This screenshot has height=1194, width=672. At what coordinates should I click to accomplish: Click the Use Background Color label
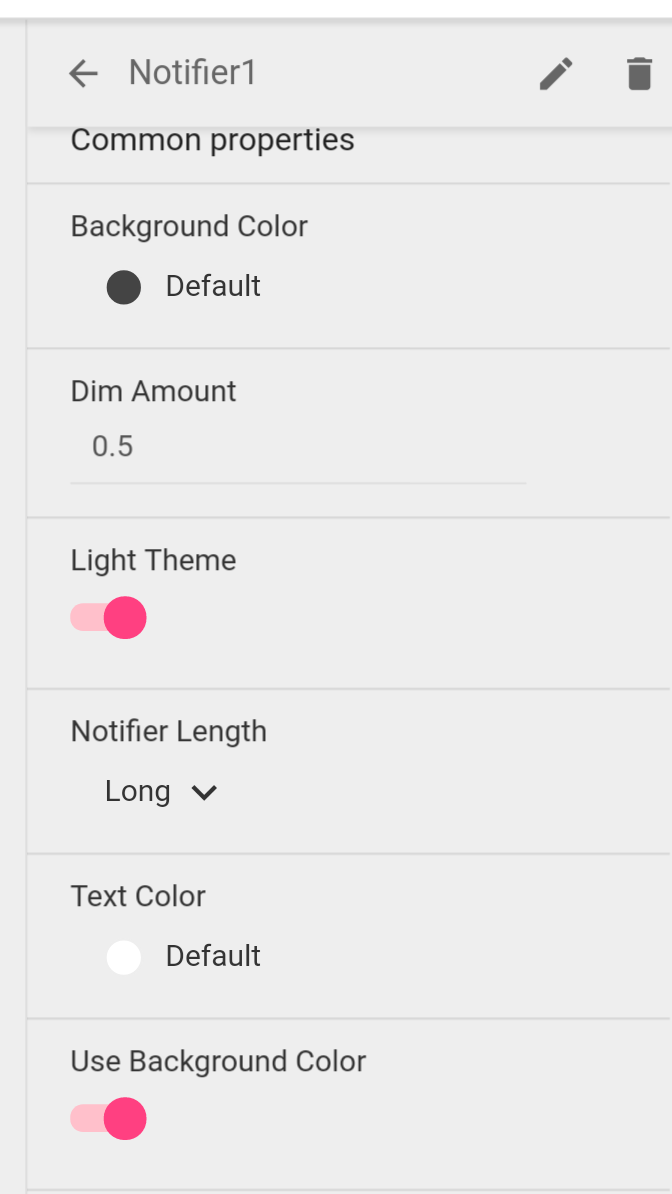point(218,1061)
